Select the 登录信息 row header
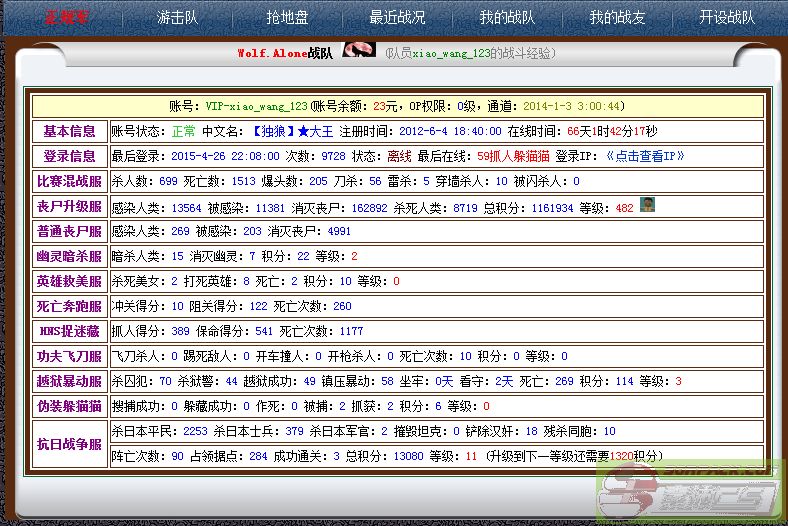The image size is (788, 526). click(x=69, y=156)
